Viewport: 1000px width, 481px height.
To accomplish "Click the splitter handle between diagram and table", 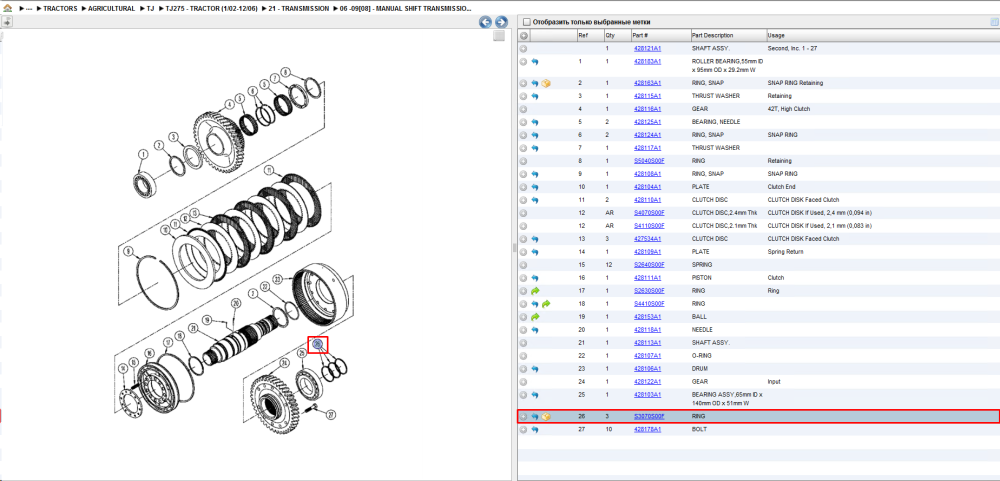I will 513,248.
